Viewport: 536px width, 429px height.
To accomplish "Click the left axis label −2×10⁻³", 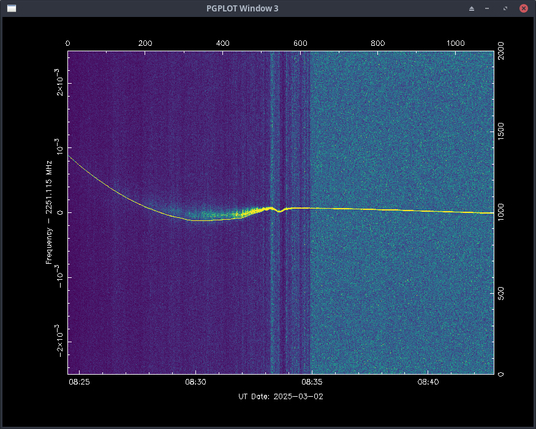I will [x=59, y=341].
